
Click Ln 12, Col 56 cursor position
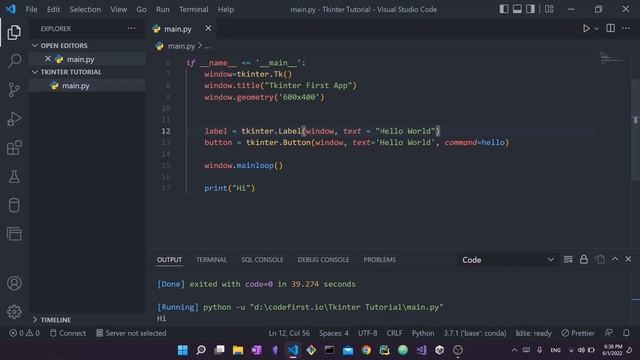click(x=289, y=333)
